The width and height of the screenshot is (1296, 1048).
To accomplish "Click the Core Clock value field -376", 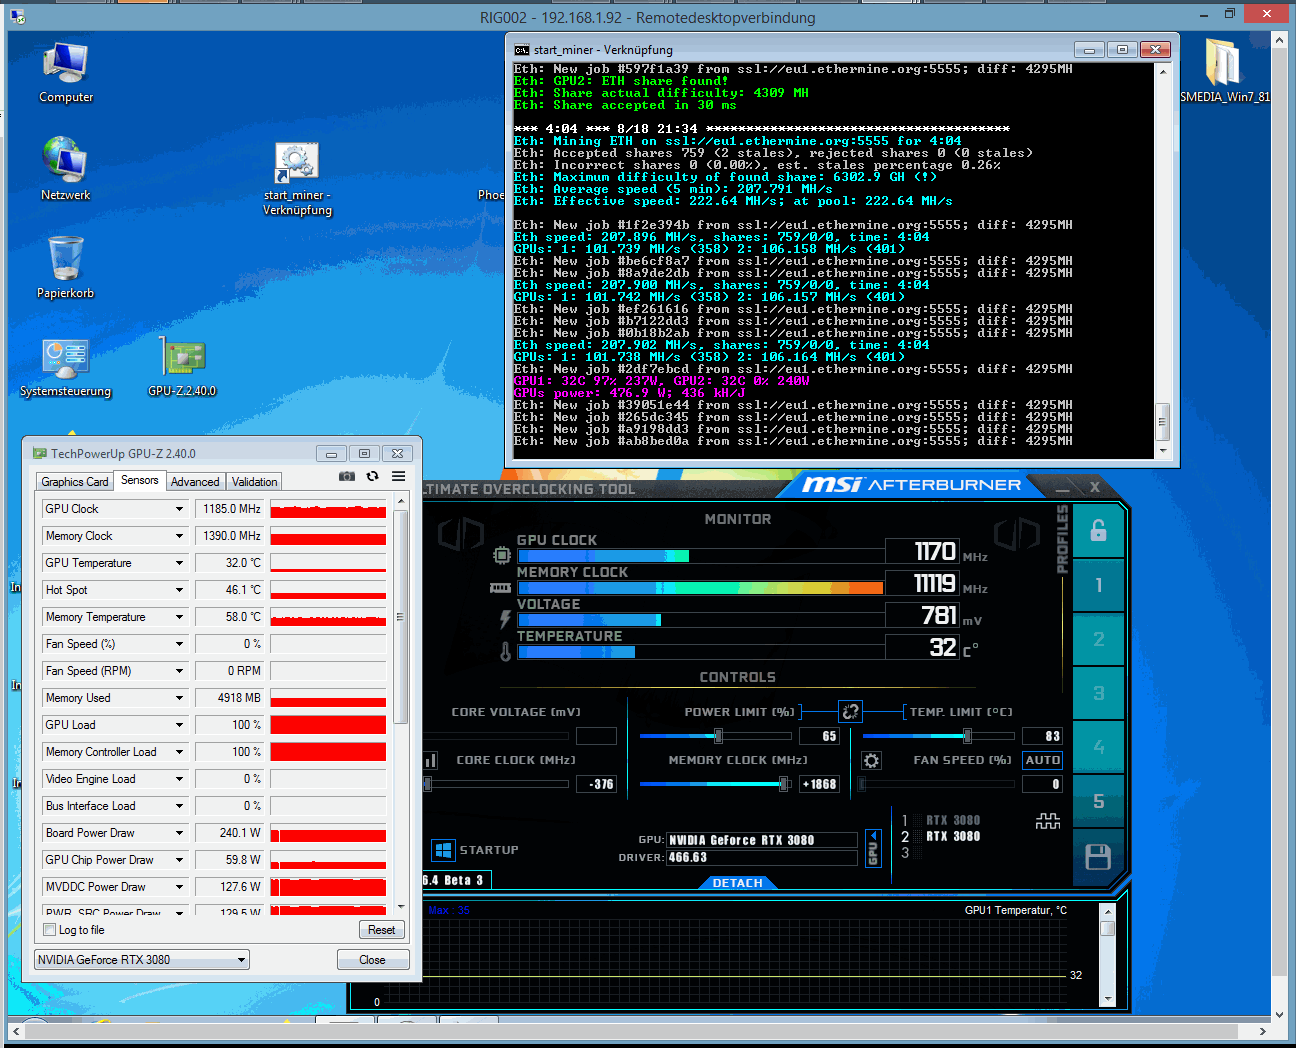I will pos(597,784).
